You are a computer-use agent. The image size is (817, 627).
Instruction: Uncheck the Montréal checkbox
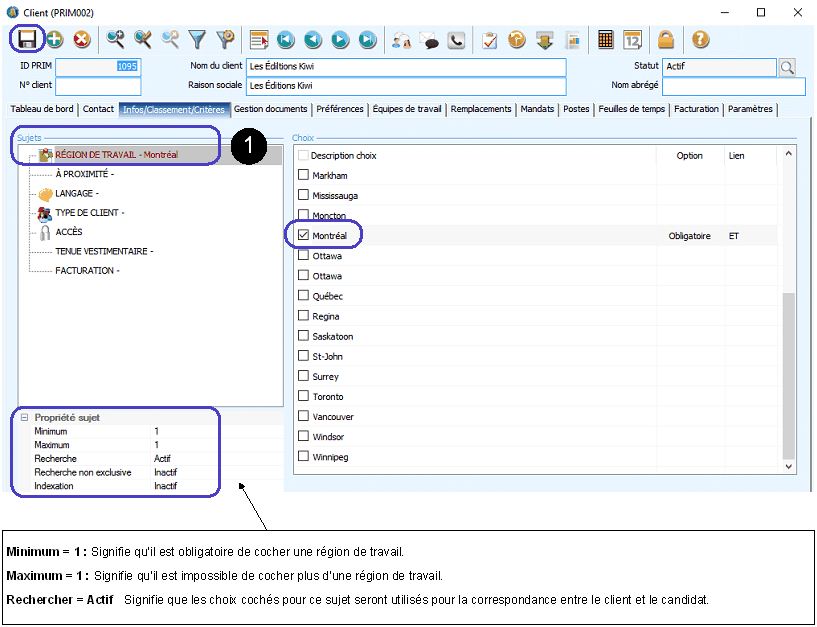(x=304, y=236)
